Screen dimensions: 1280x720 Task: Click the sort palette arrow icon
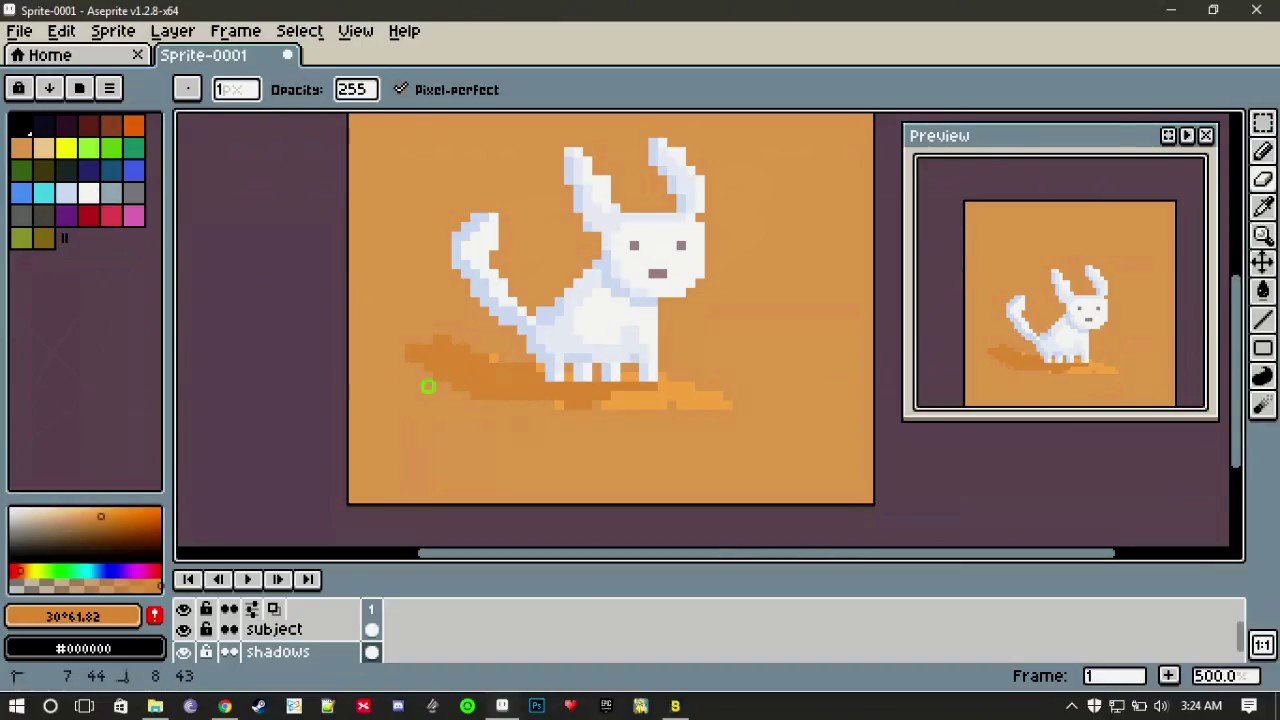[x=49, y=88]
